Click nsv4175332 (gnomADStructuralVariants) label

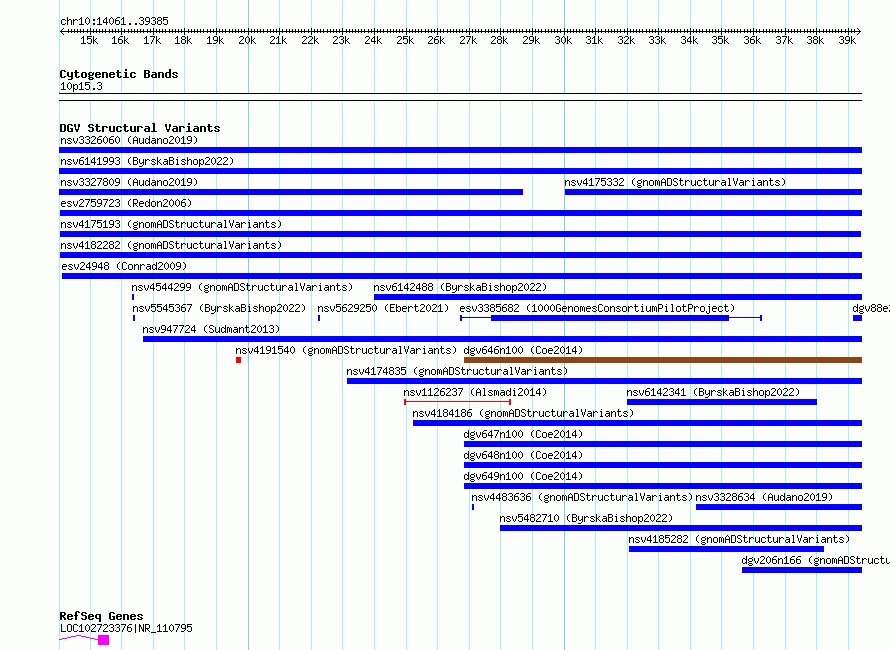click(675, 182)
